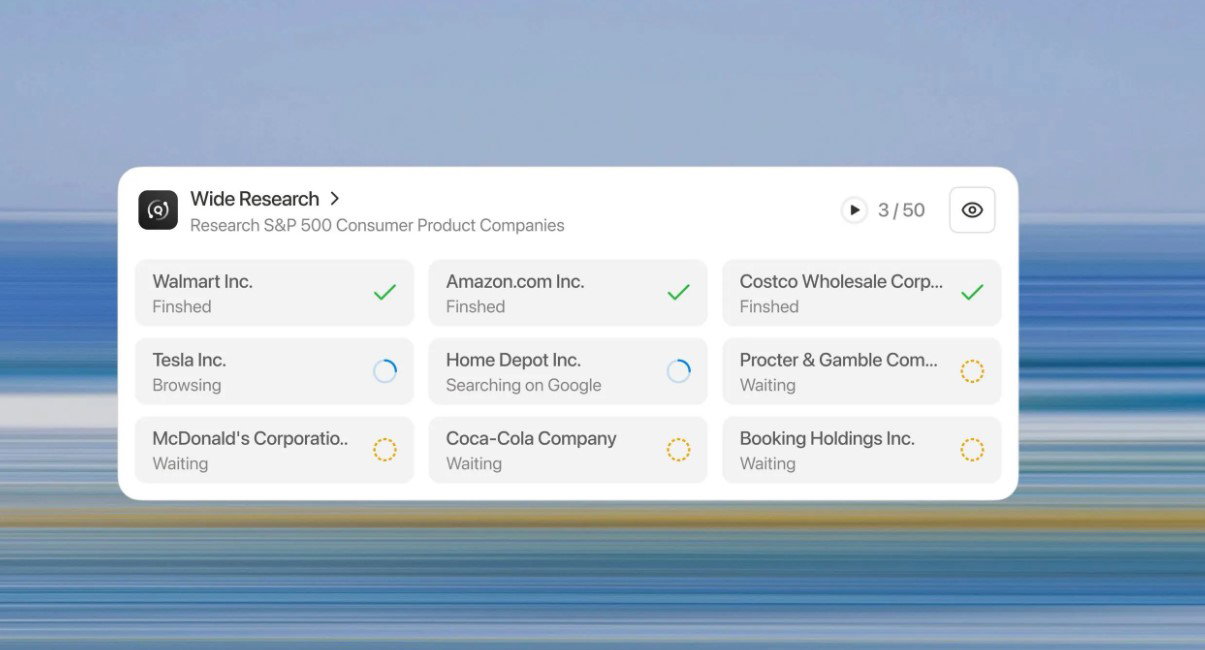This screenshot has height=650, width=1205.
Task: Select Home Depot Searching on Google status
Action: pos(523,385)
